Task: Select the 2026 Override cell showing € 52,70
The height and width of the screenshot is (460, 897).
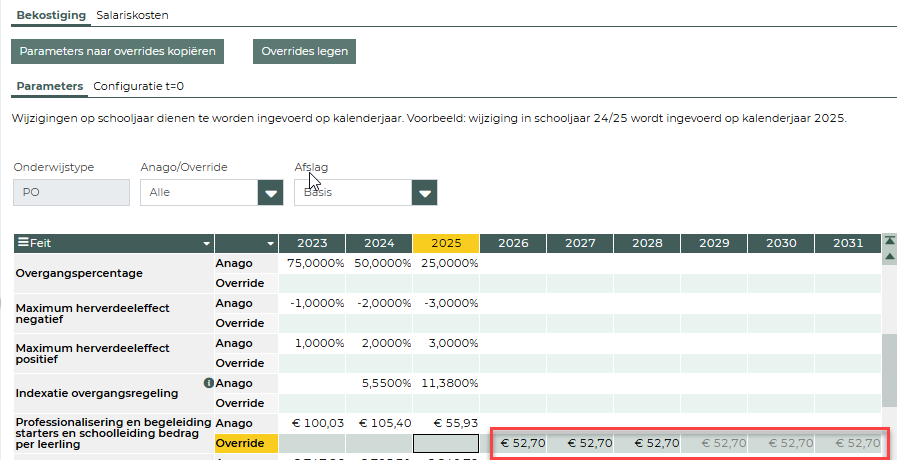Action: [x=513, y=443]
